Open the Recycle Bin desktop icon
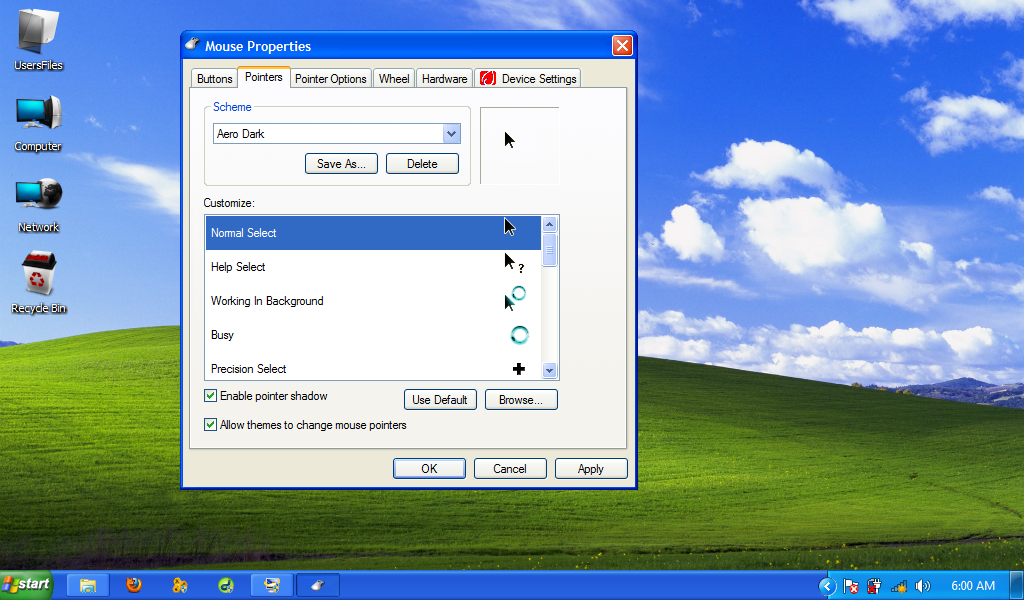 [x=39, y=283]
